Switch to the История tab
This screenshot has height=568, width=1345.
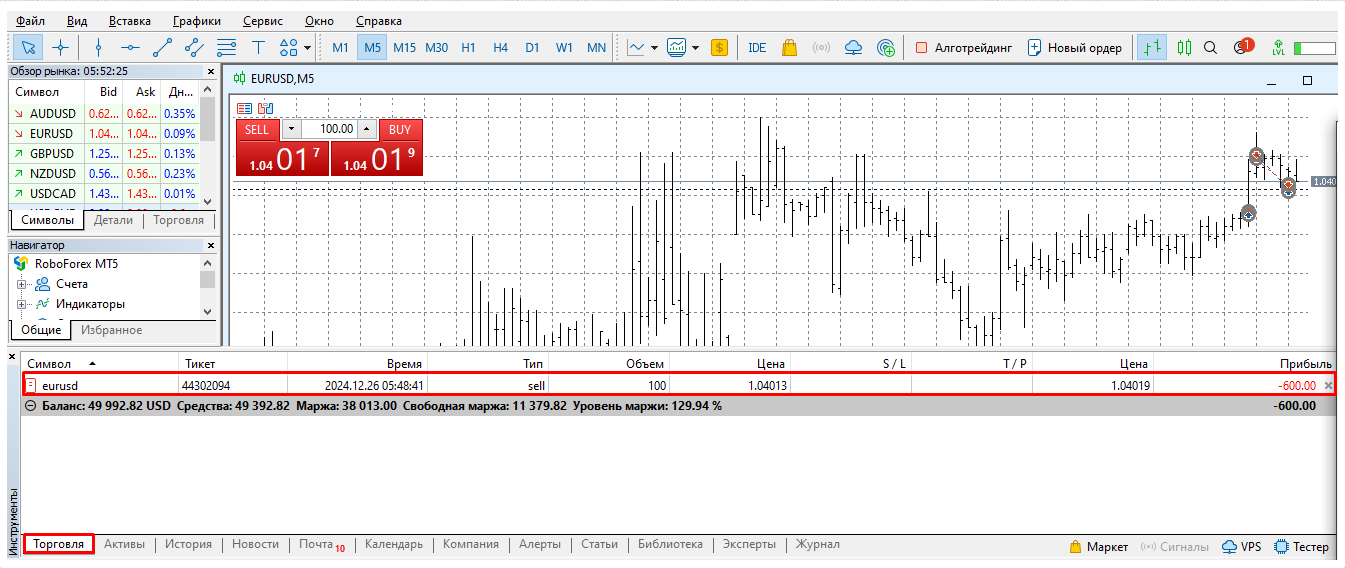tap(189, 544)
